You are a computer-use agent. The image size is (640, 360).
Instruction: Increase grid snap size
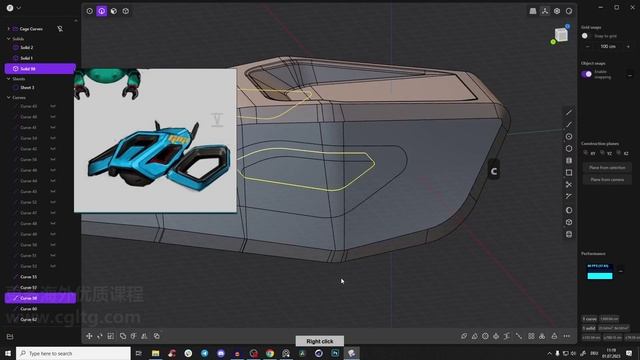(x=628, y=47)
